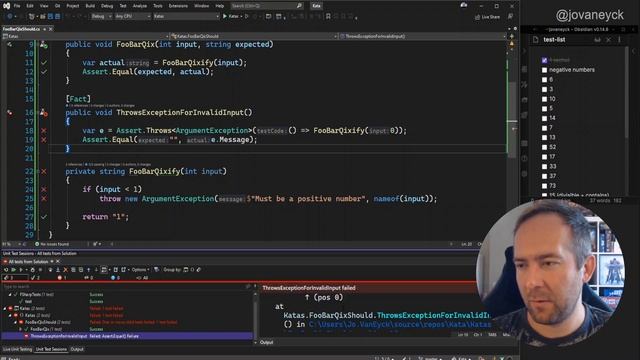The width and height of the screenshot is (640, 360).
Task: Filter tests by failed count
Action: (x=62, y=278)
